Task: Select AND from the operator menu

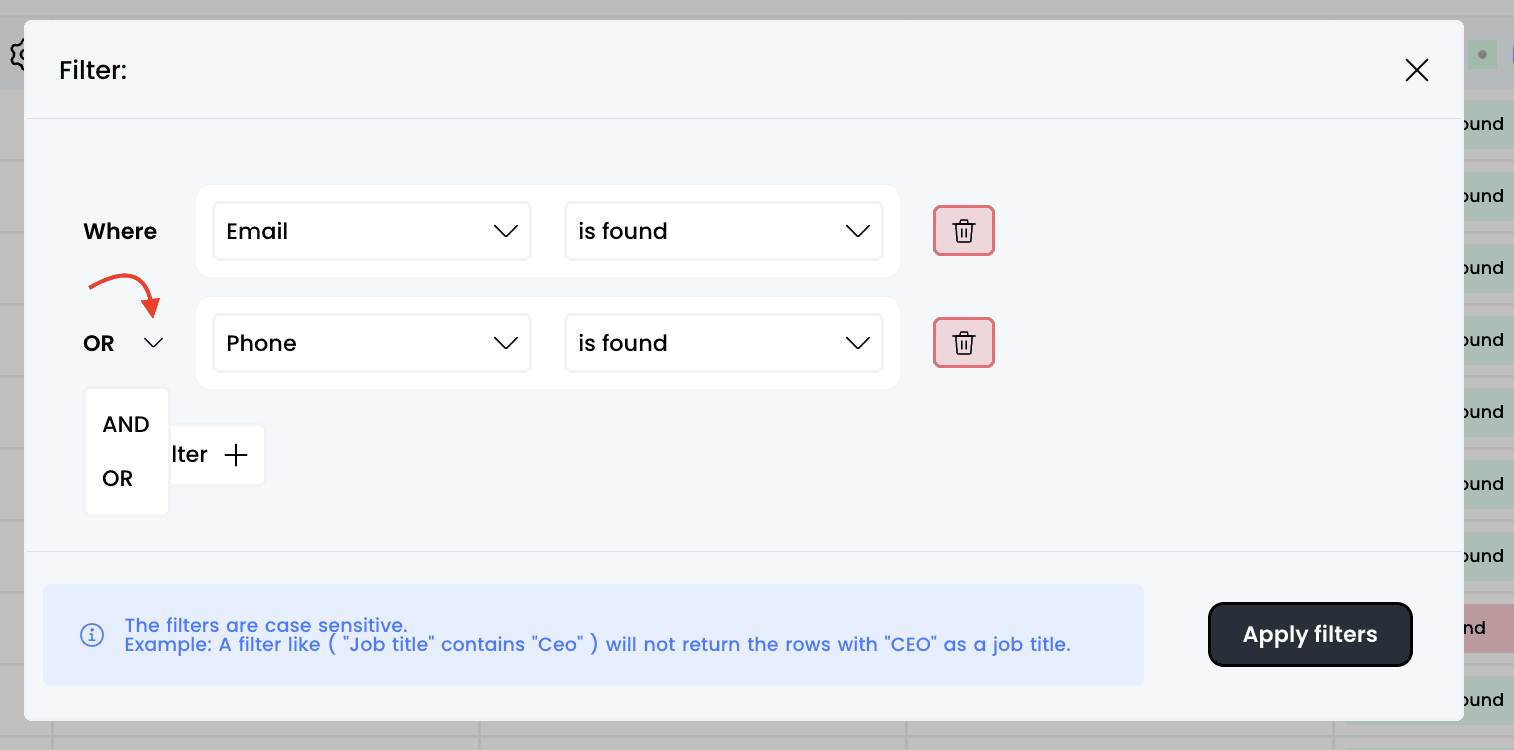Action: coord(126,425)
